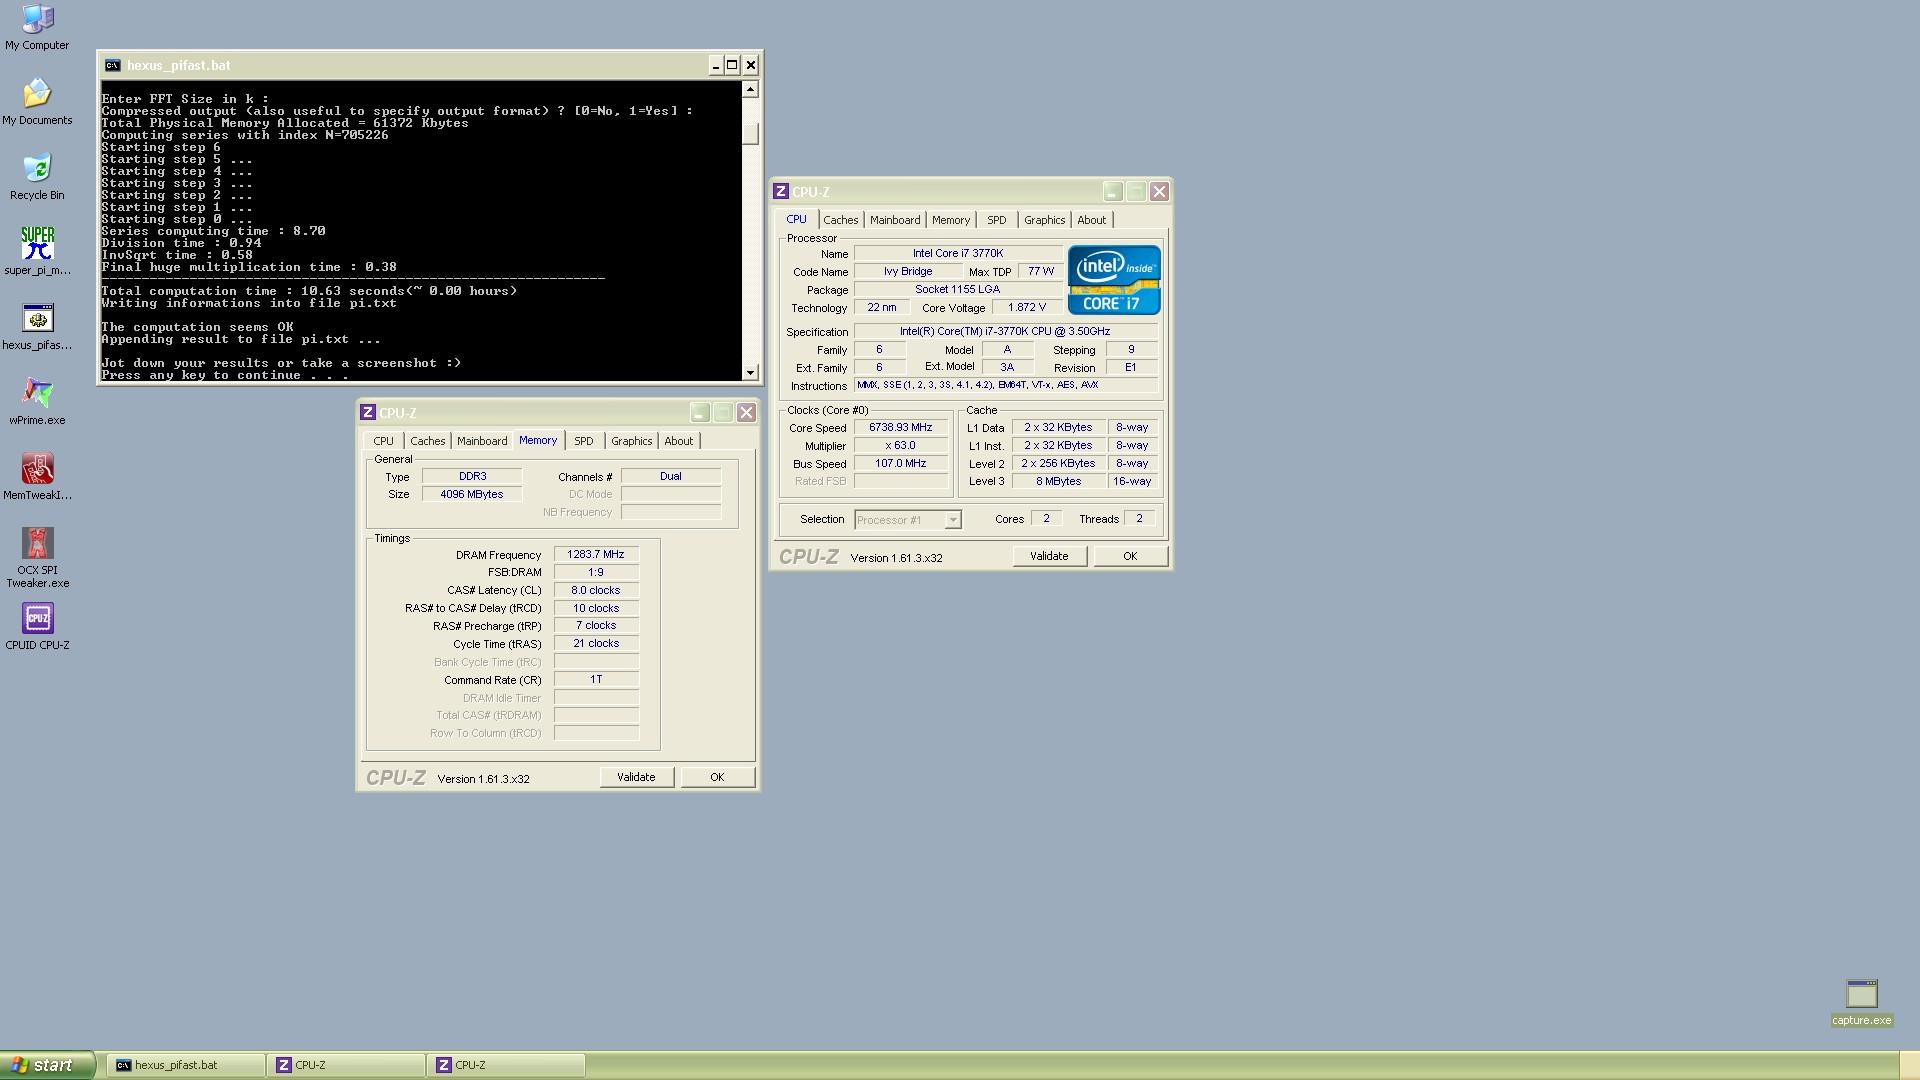Screen dimensions: 1920x1080
Task: Click the Package Socket 1155 LGA field
Action: pos(958,289)
